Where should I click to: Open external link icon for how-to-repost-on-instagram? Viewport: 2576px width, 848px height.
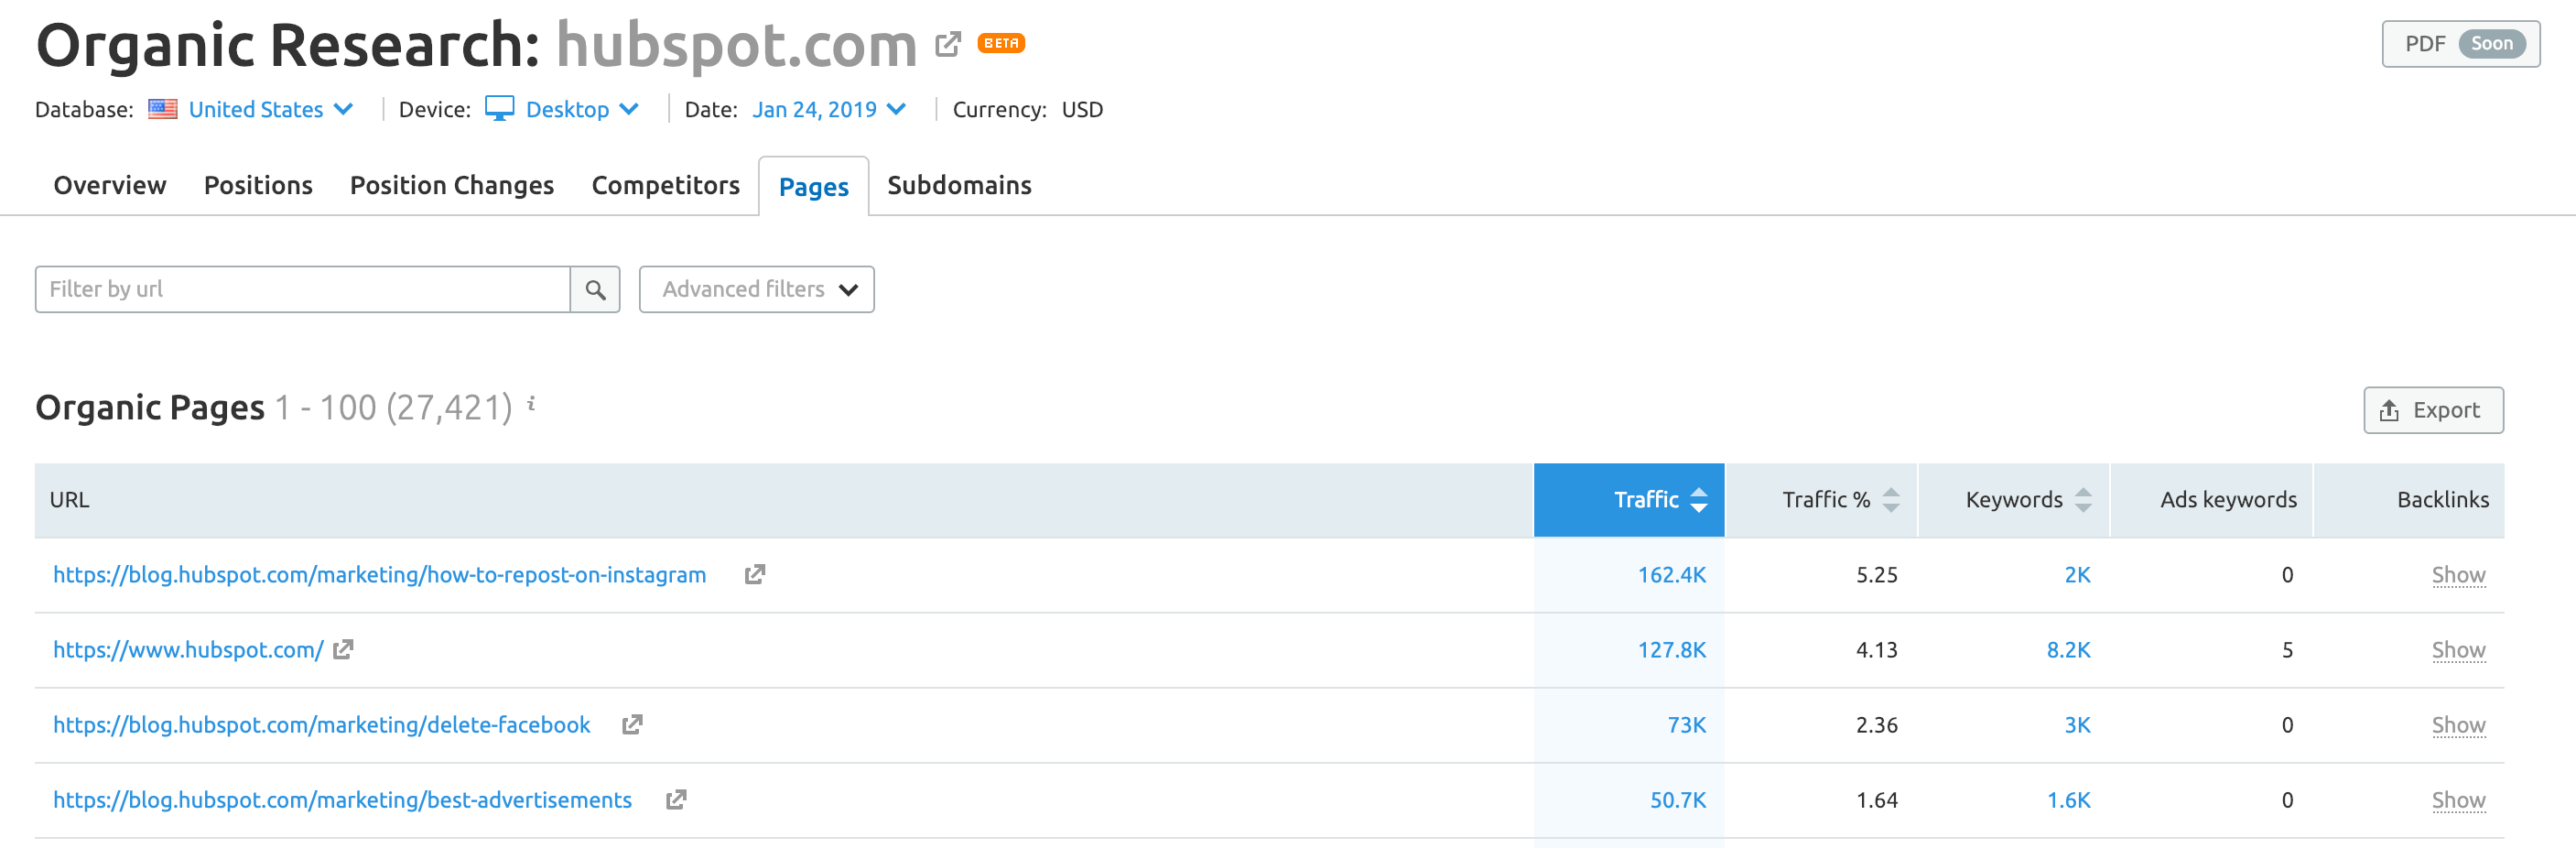(x=755, y=574)
